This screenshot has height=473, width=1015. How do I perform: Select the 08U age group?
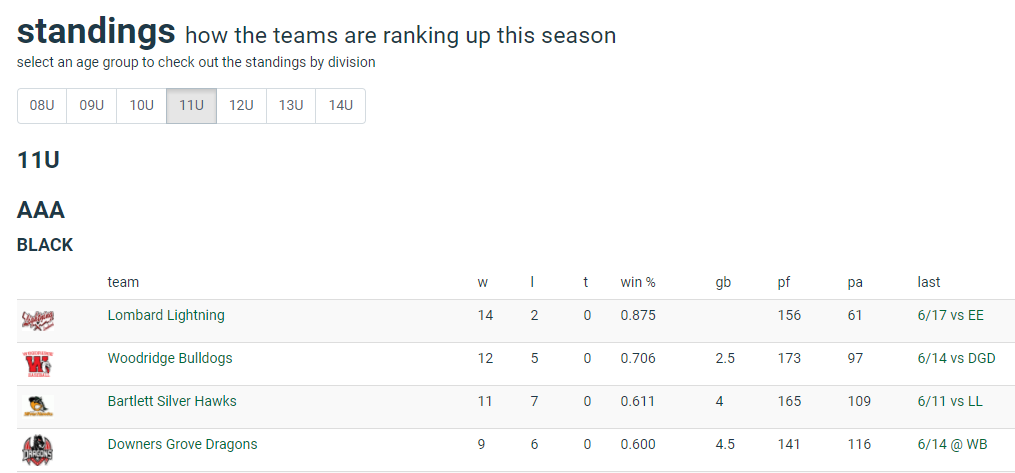[x=42, y=105]
